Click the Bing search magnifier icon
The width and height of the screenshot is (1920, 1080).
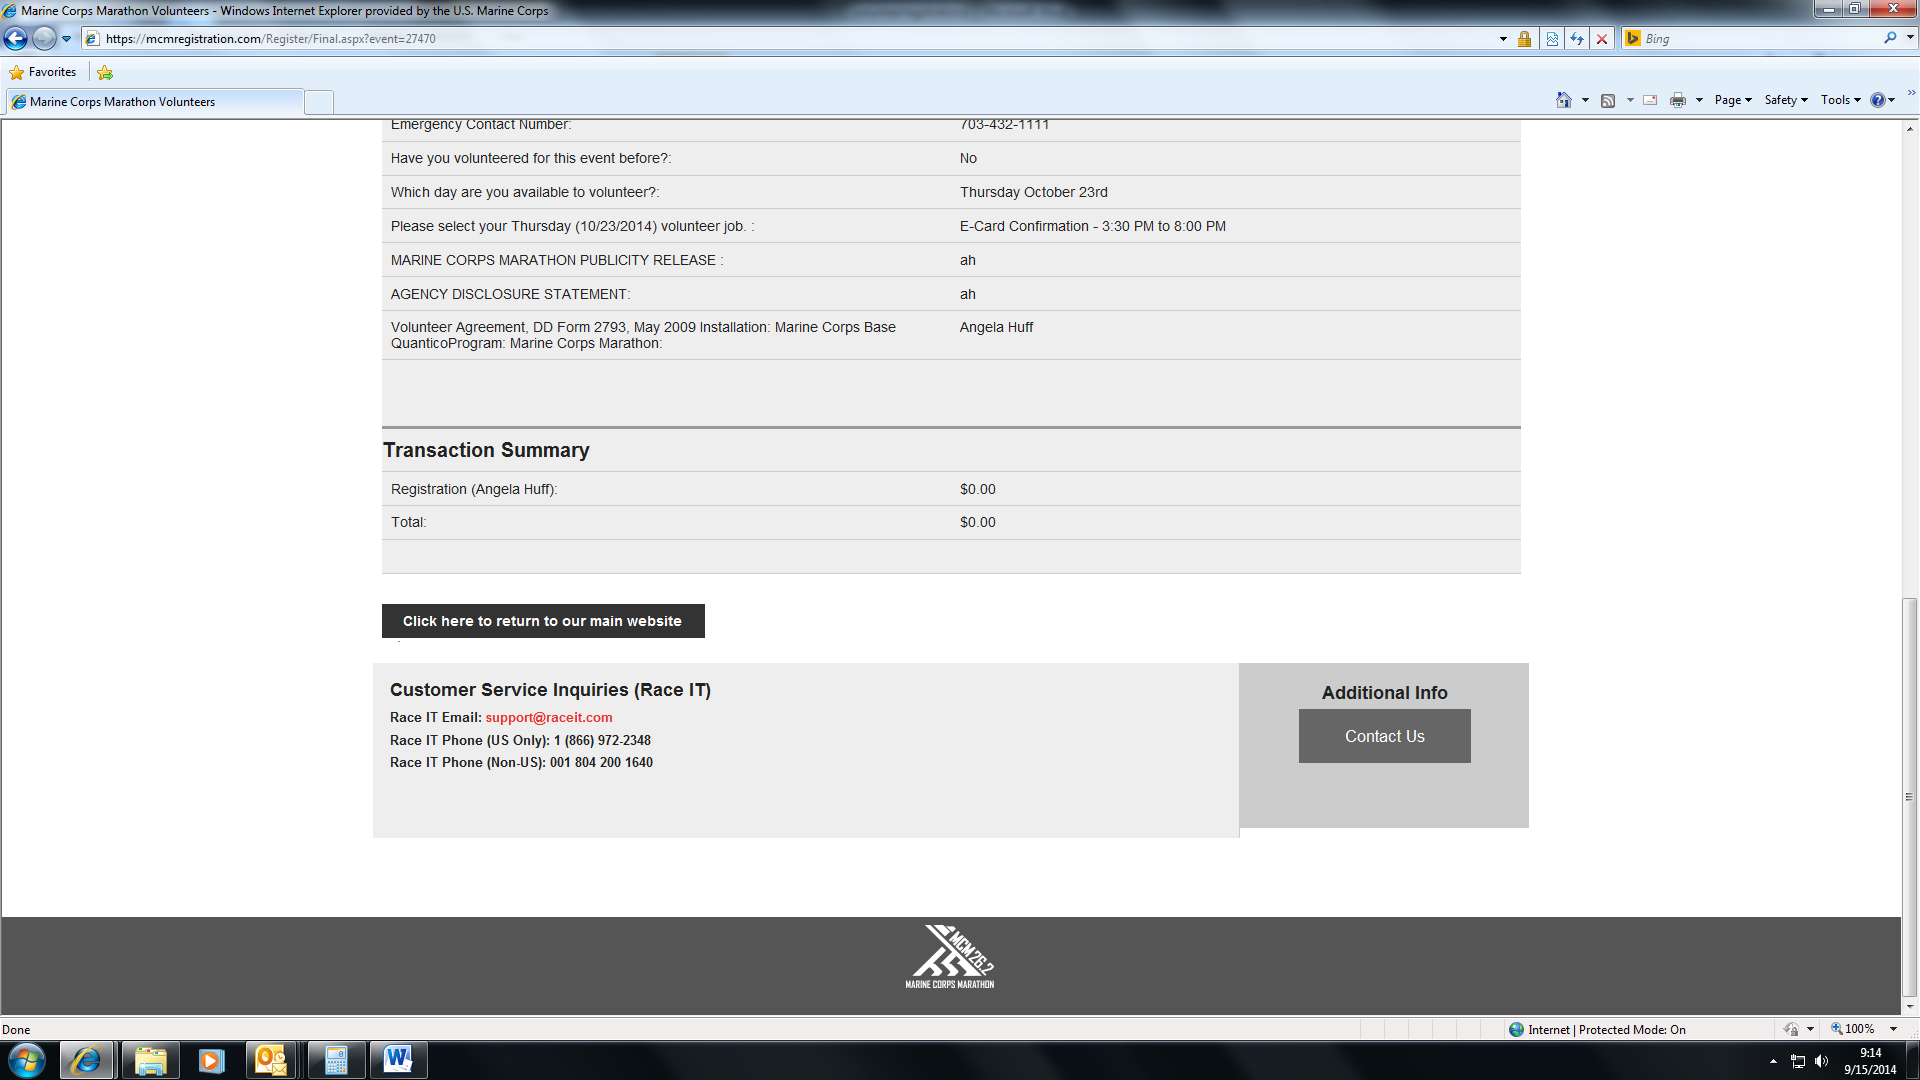(1889, 38)
